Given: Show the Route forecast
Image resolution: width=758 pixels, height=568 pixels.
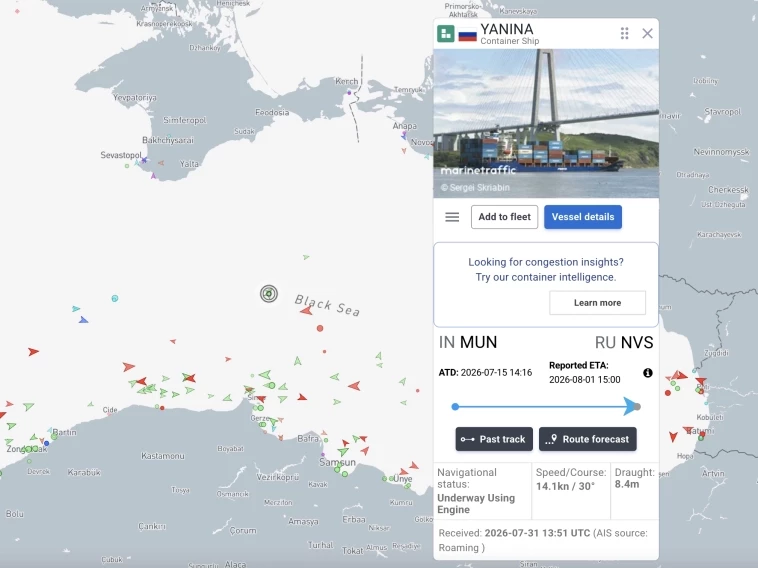Looking at the screenshot, I should click(x=588, y=439).
